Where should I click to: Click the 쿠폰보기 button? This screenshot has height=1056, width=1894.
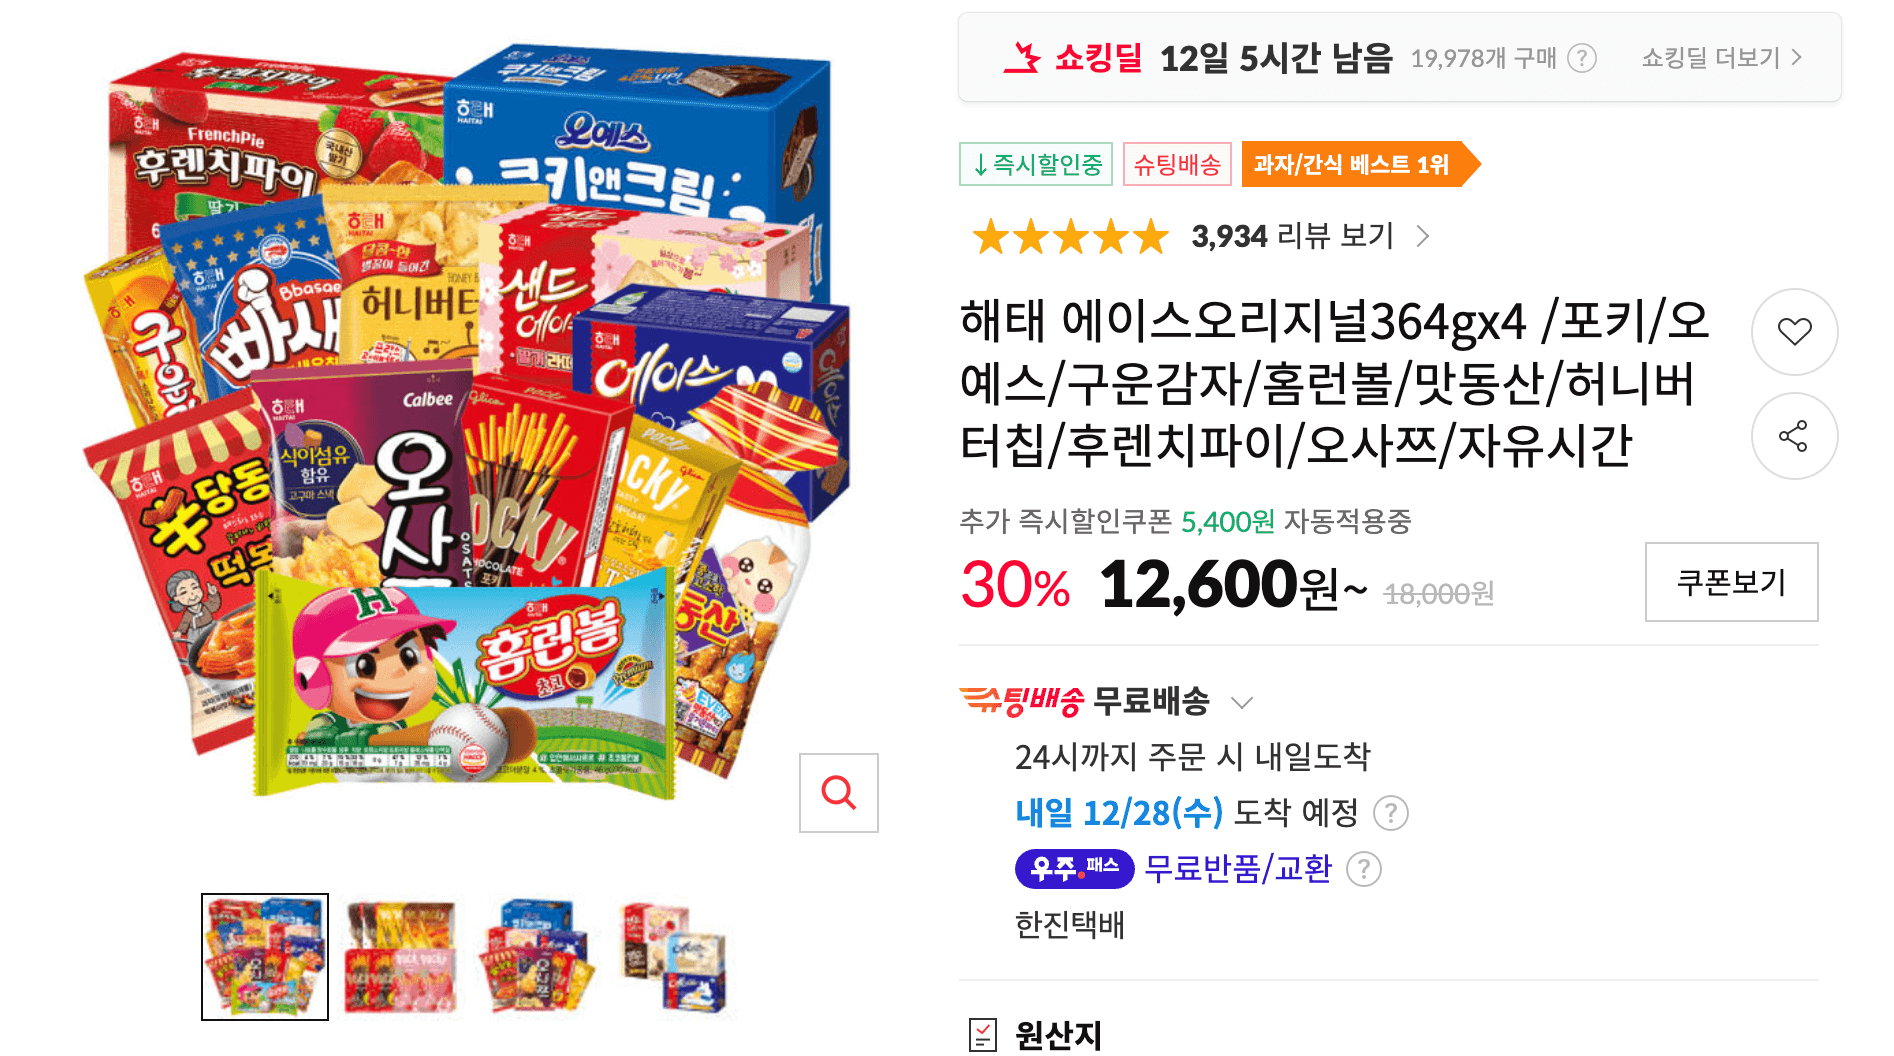coord(1731,582)
